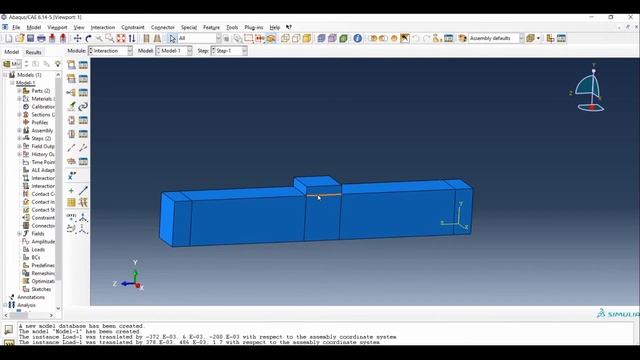This screenshot has height=360, width=640.
Task: Expand the Steps (2) tree node
Action: [x=19, y=138]
